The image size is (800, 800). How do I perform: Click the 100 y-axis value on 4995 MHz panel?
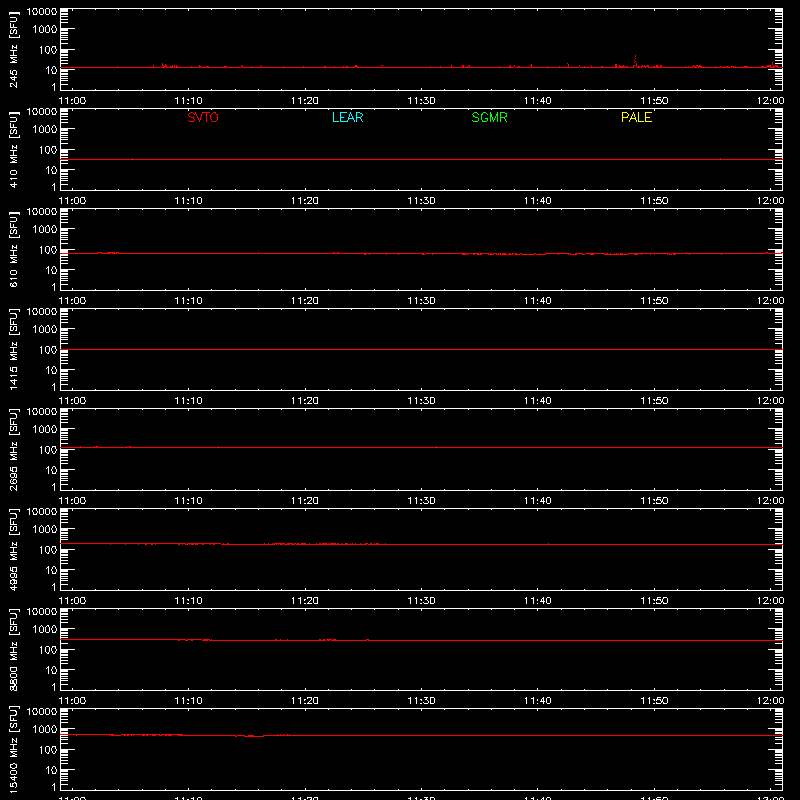[48, 549]
